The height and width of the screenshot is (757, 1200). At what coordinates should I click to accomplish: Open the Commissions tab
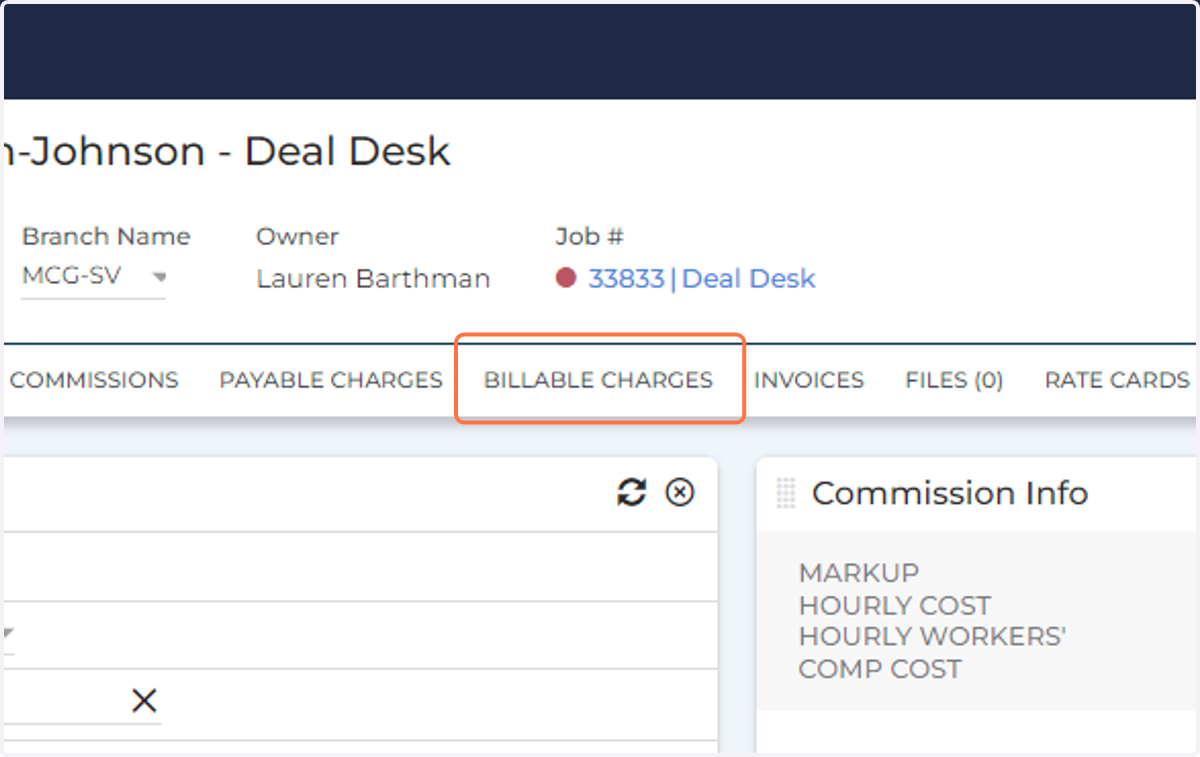tap(94, 380)
